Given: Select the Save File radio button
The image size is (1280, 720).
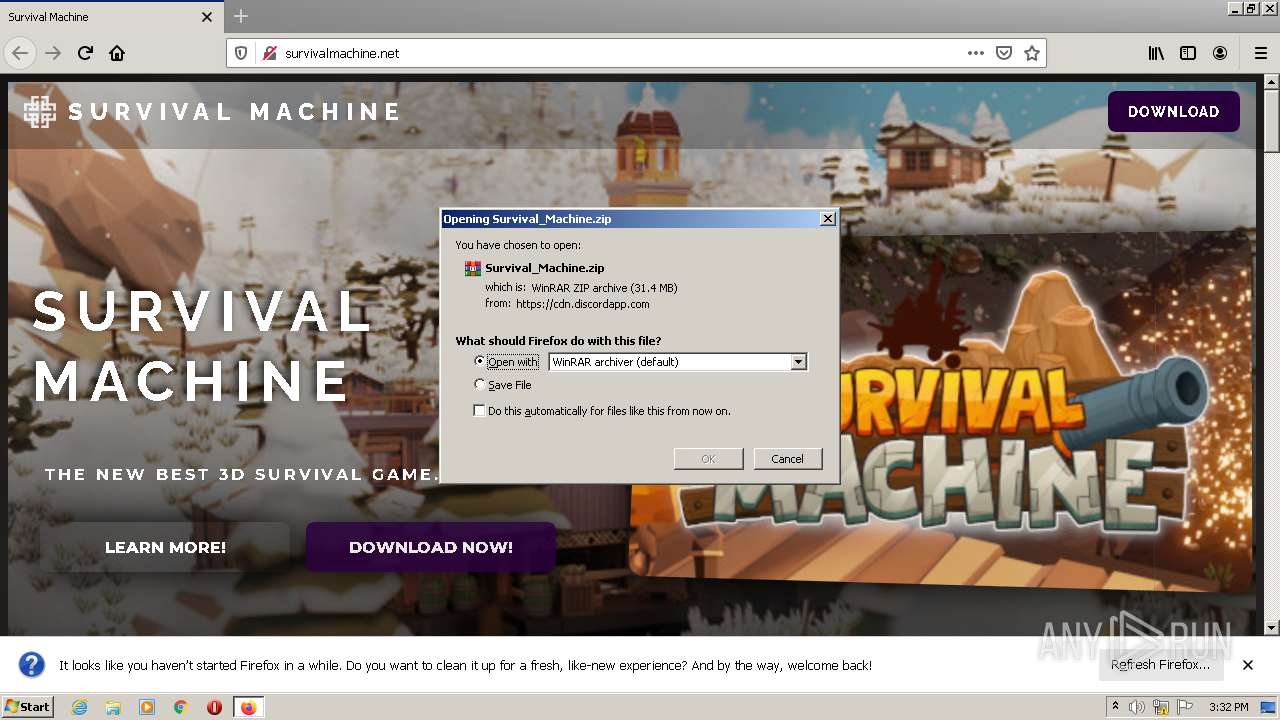Looking at the screenshot, I should (x=480, y=384).
